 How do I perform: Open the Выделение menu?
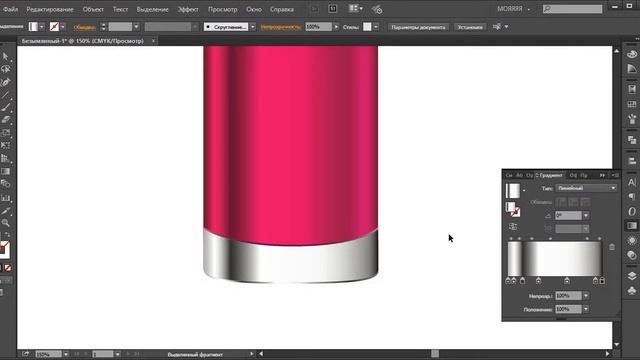click(152, 9)
